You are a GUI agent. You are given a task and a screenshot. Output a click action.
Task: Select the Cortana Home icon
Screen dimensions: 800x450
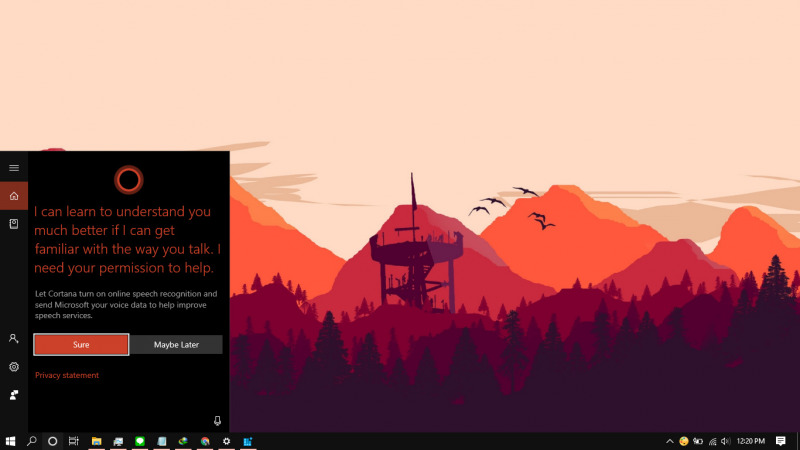point(14,196)
